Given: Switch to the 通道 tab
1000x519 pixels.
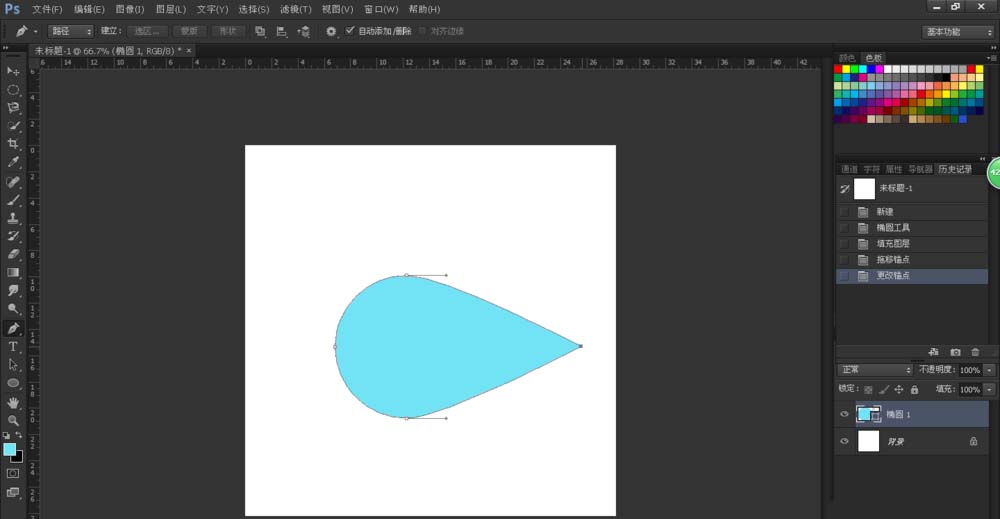Looking at the screenshot, I should pyautogui.click(x=849, y=169).
